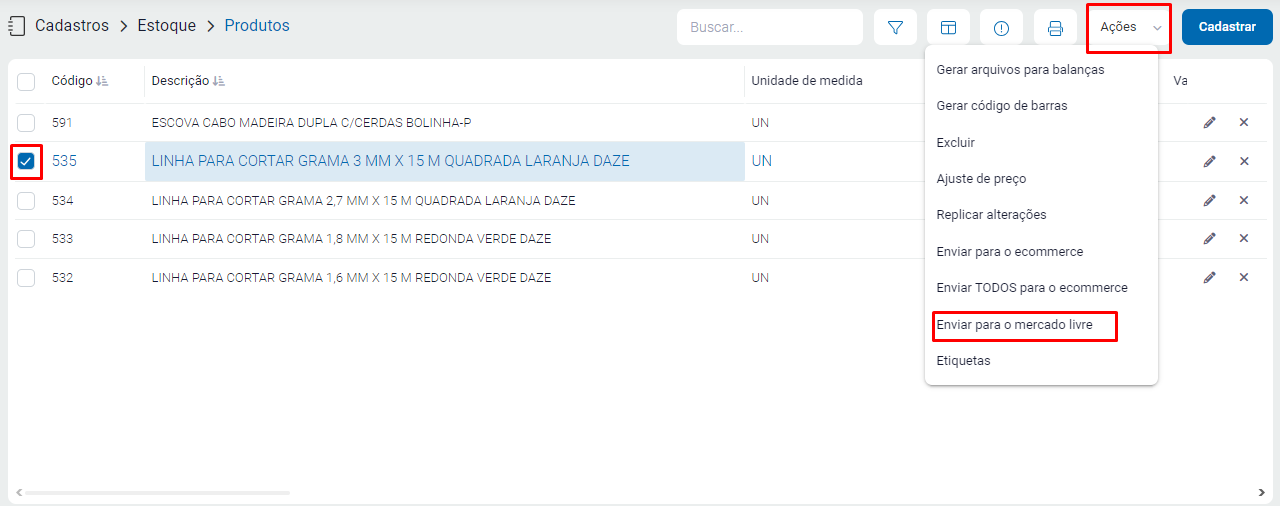Sort by Descrição column arrow

point(219,81)
